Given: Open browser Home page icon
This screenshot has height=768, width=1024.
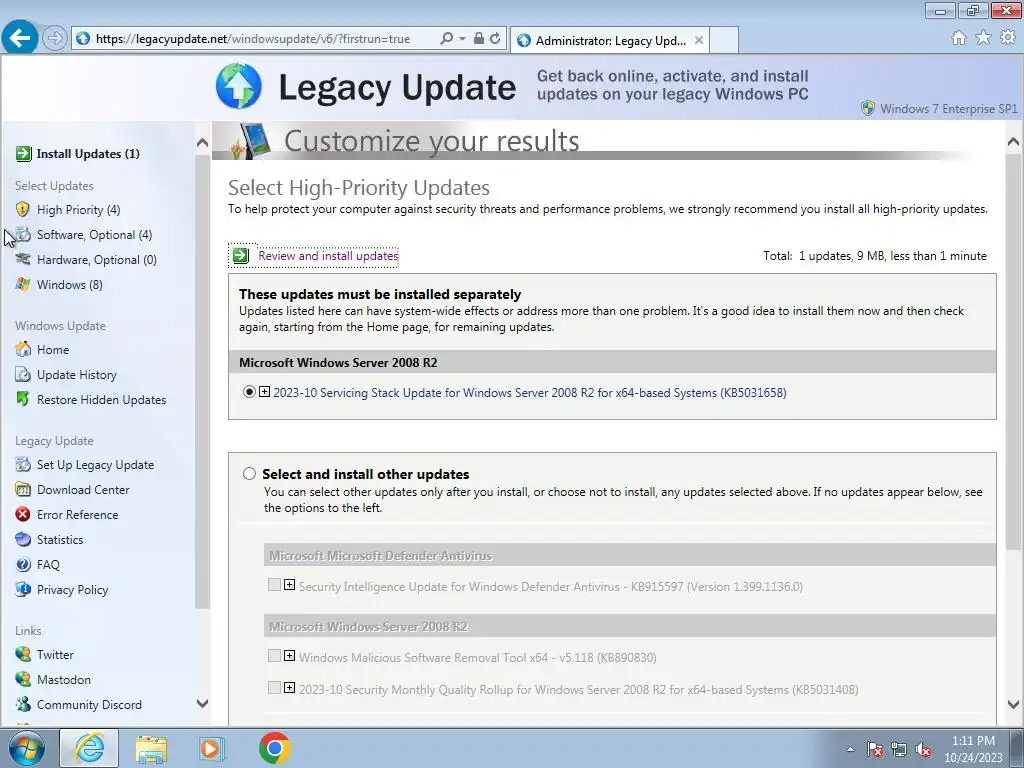Looking at the screenshot, I should tap(959, 38).
